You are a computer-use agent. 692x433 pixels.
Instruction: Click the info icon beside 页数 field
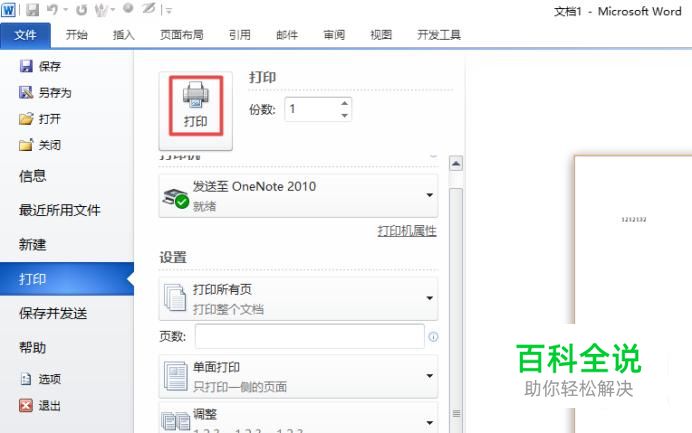[433, 337]
